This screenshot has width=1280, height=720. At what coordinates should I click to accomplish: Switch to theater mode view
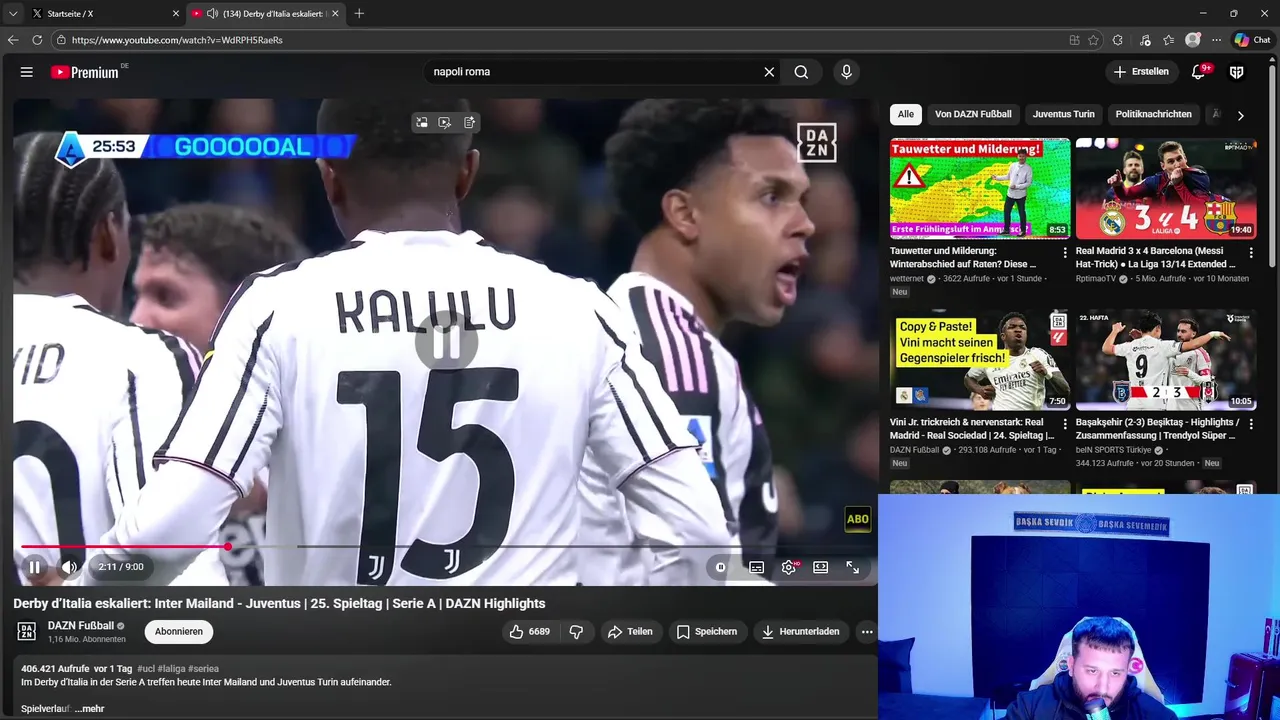pos(820,567)
